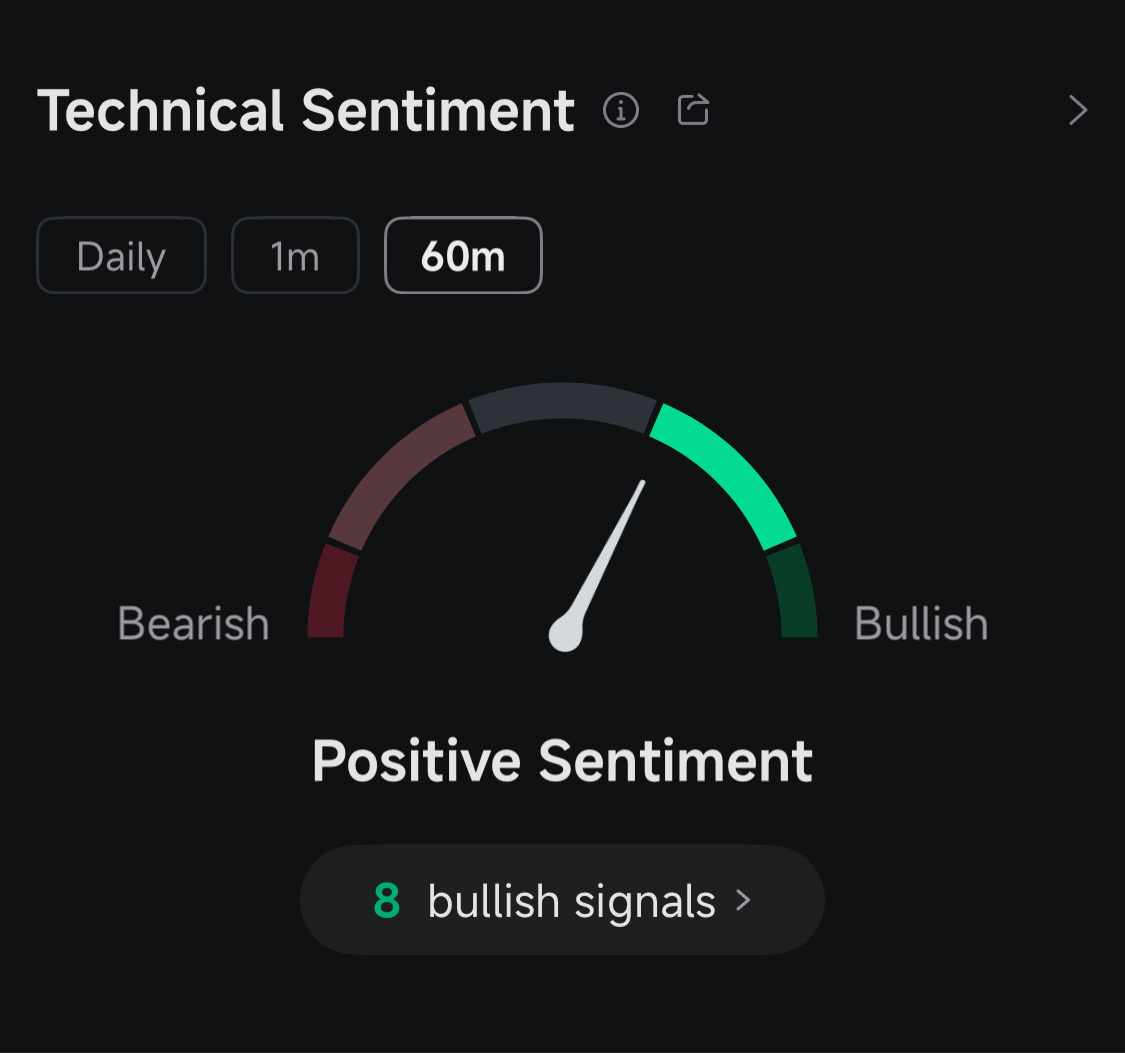Open the Technical Sentiment info icon

tap(621, 110)
